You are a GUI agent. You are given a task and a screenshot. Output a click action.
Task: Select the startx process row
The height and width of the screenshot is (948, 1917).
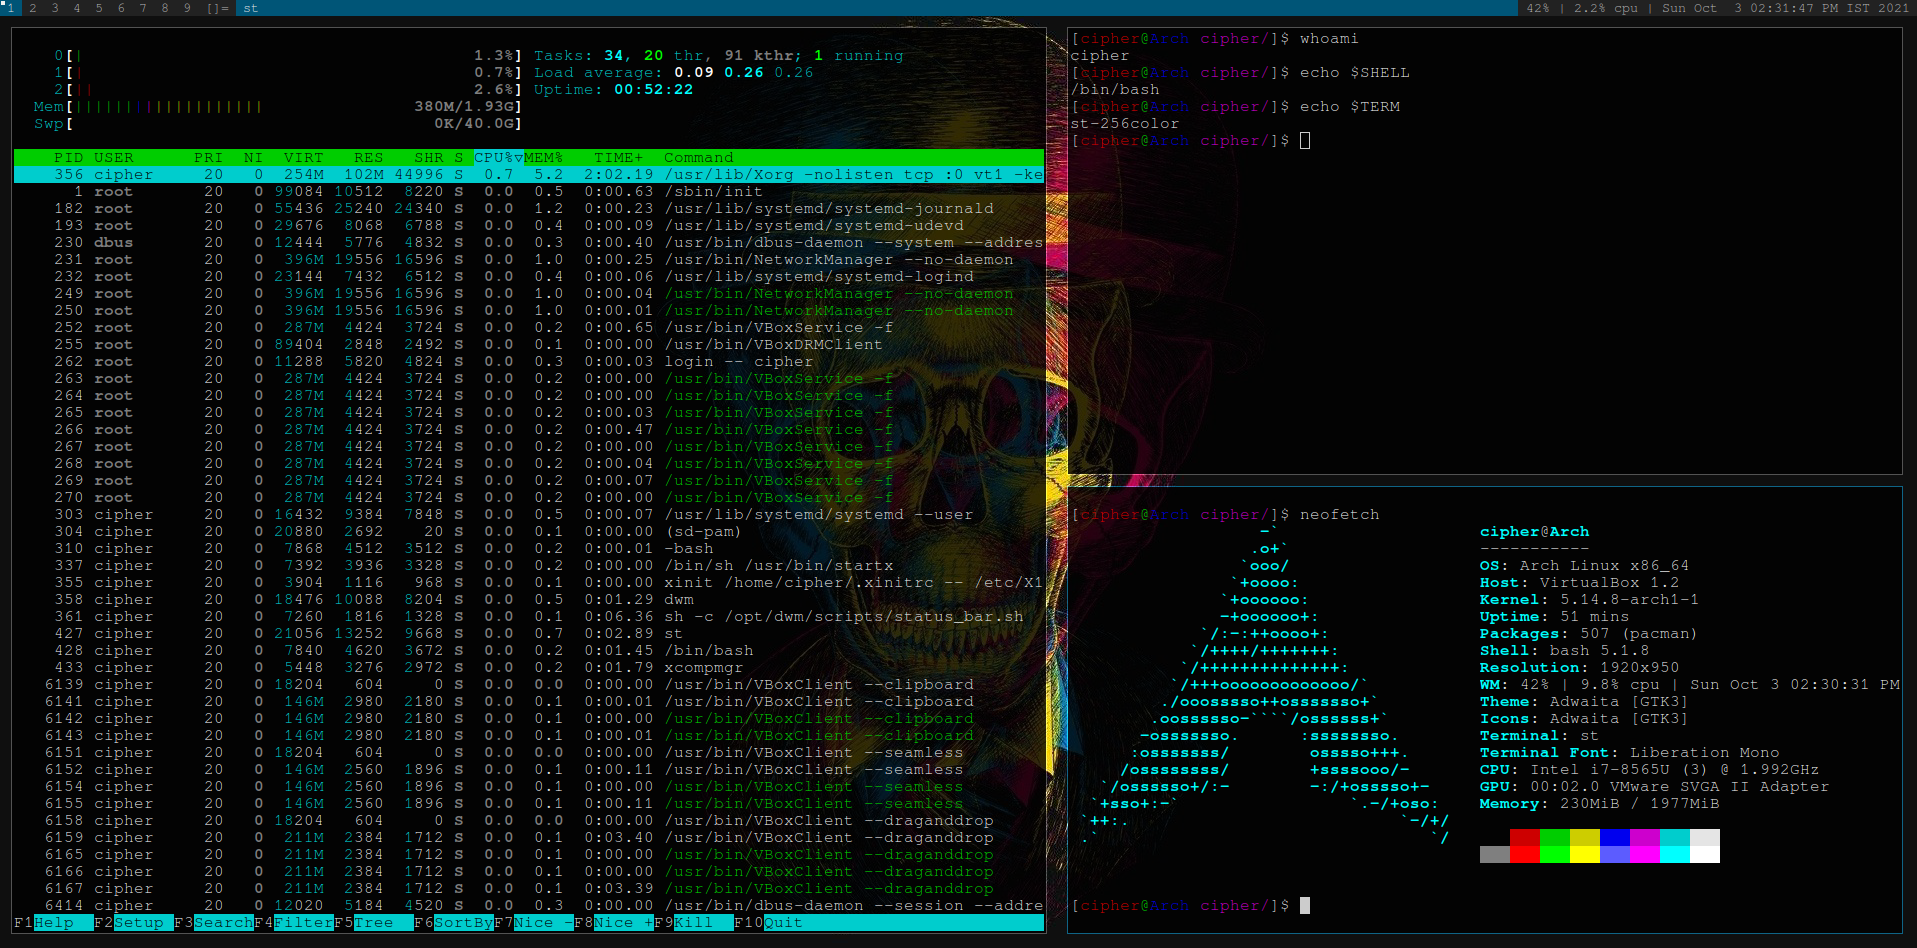[529, 566]
